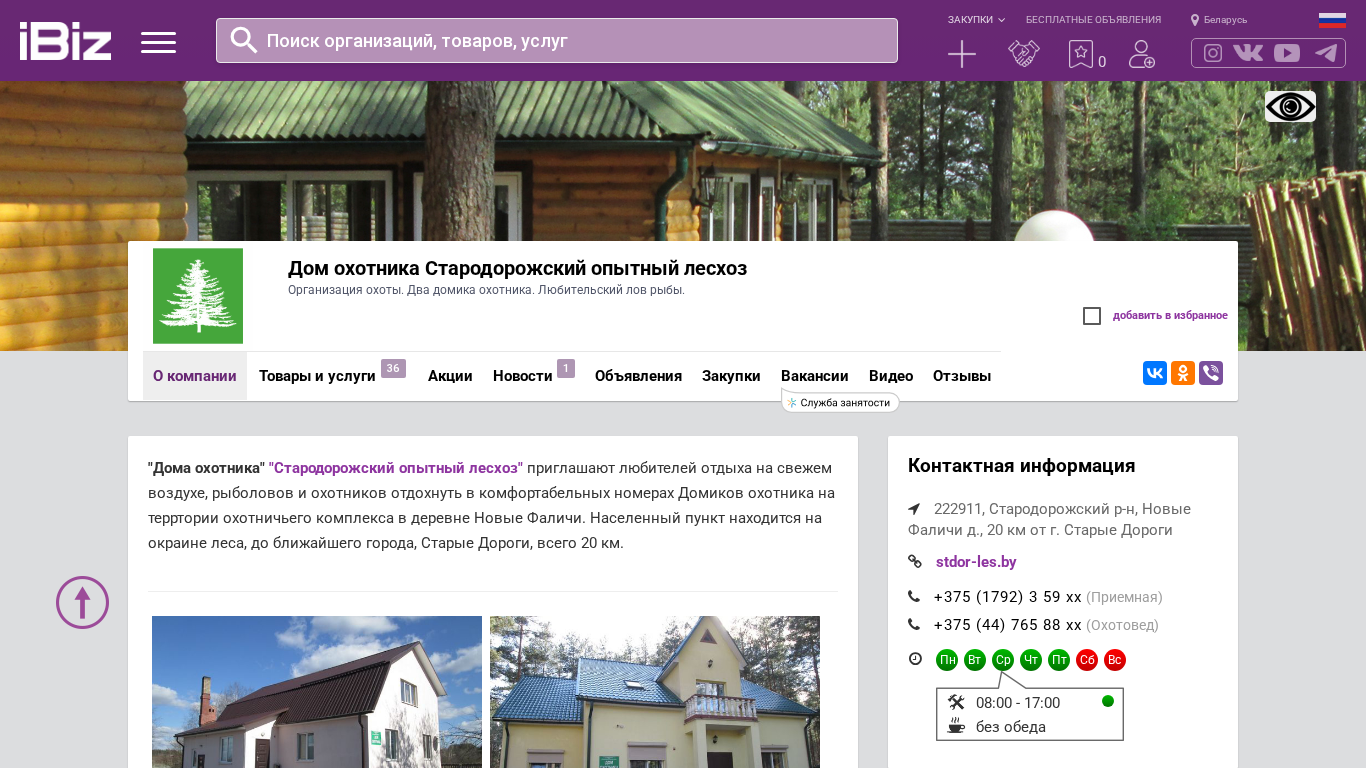Open the О компании tab
1366x768 pixels.
pos(195,376)
